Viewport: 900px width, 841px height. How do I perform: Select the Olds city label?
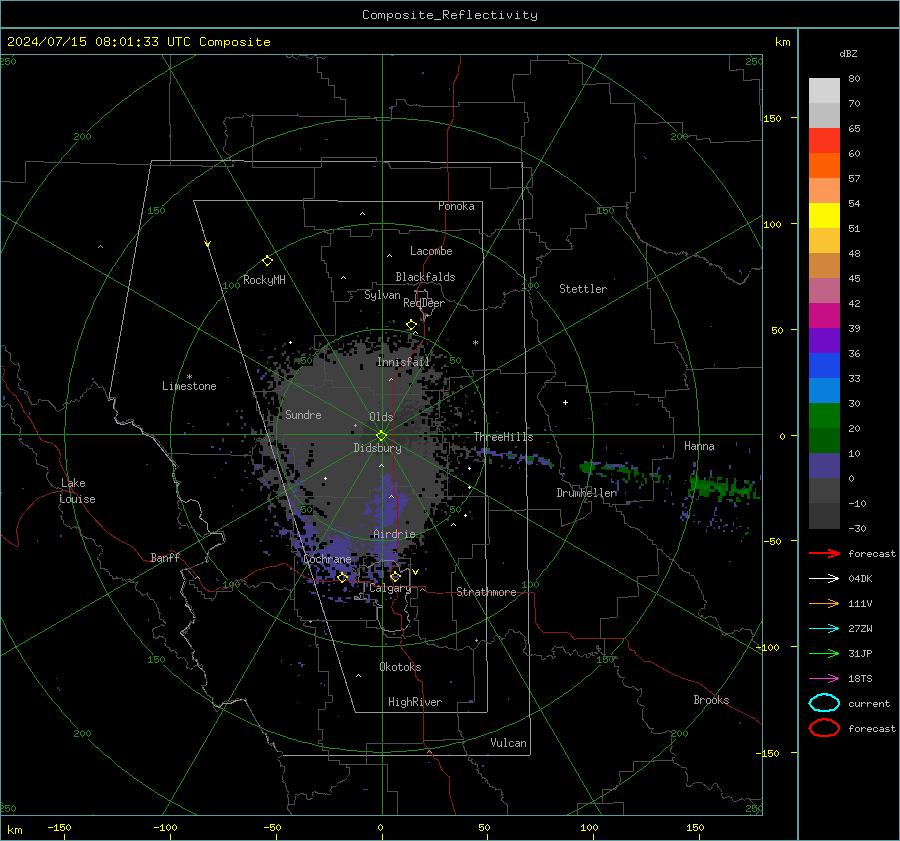click(381, 417)
